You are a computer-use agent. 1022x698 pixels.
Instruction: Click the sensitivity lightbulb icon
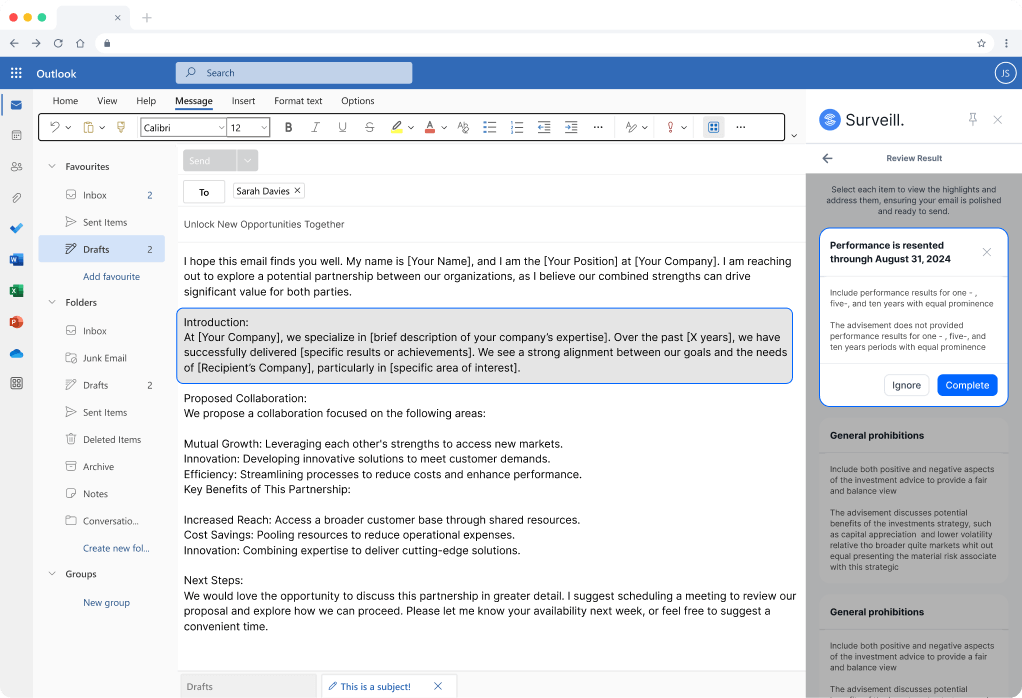(670, 128)
